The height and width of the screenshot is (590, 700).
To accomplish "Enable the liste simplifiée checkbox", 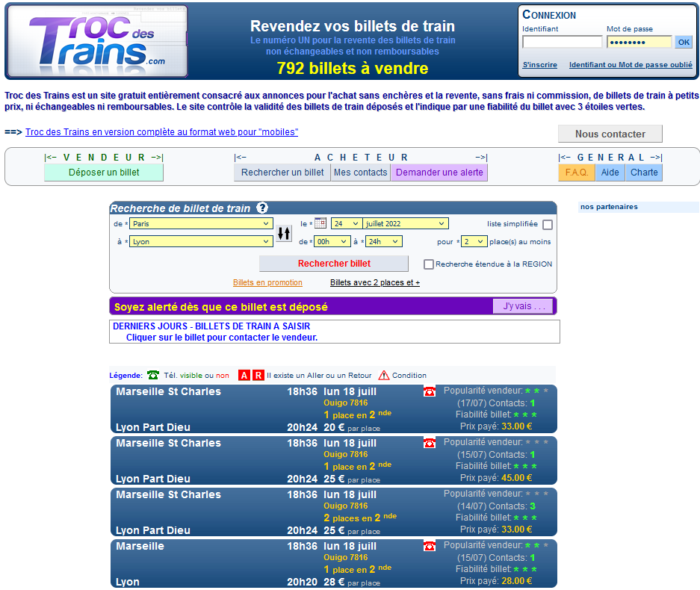I will (547, 225).
